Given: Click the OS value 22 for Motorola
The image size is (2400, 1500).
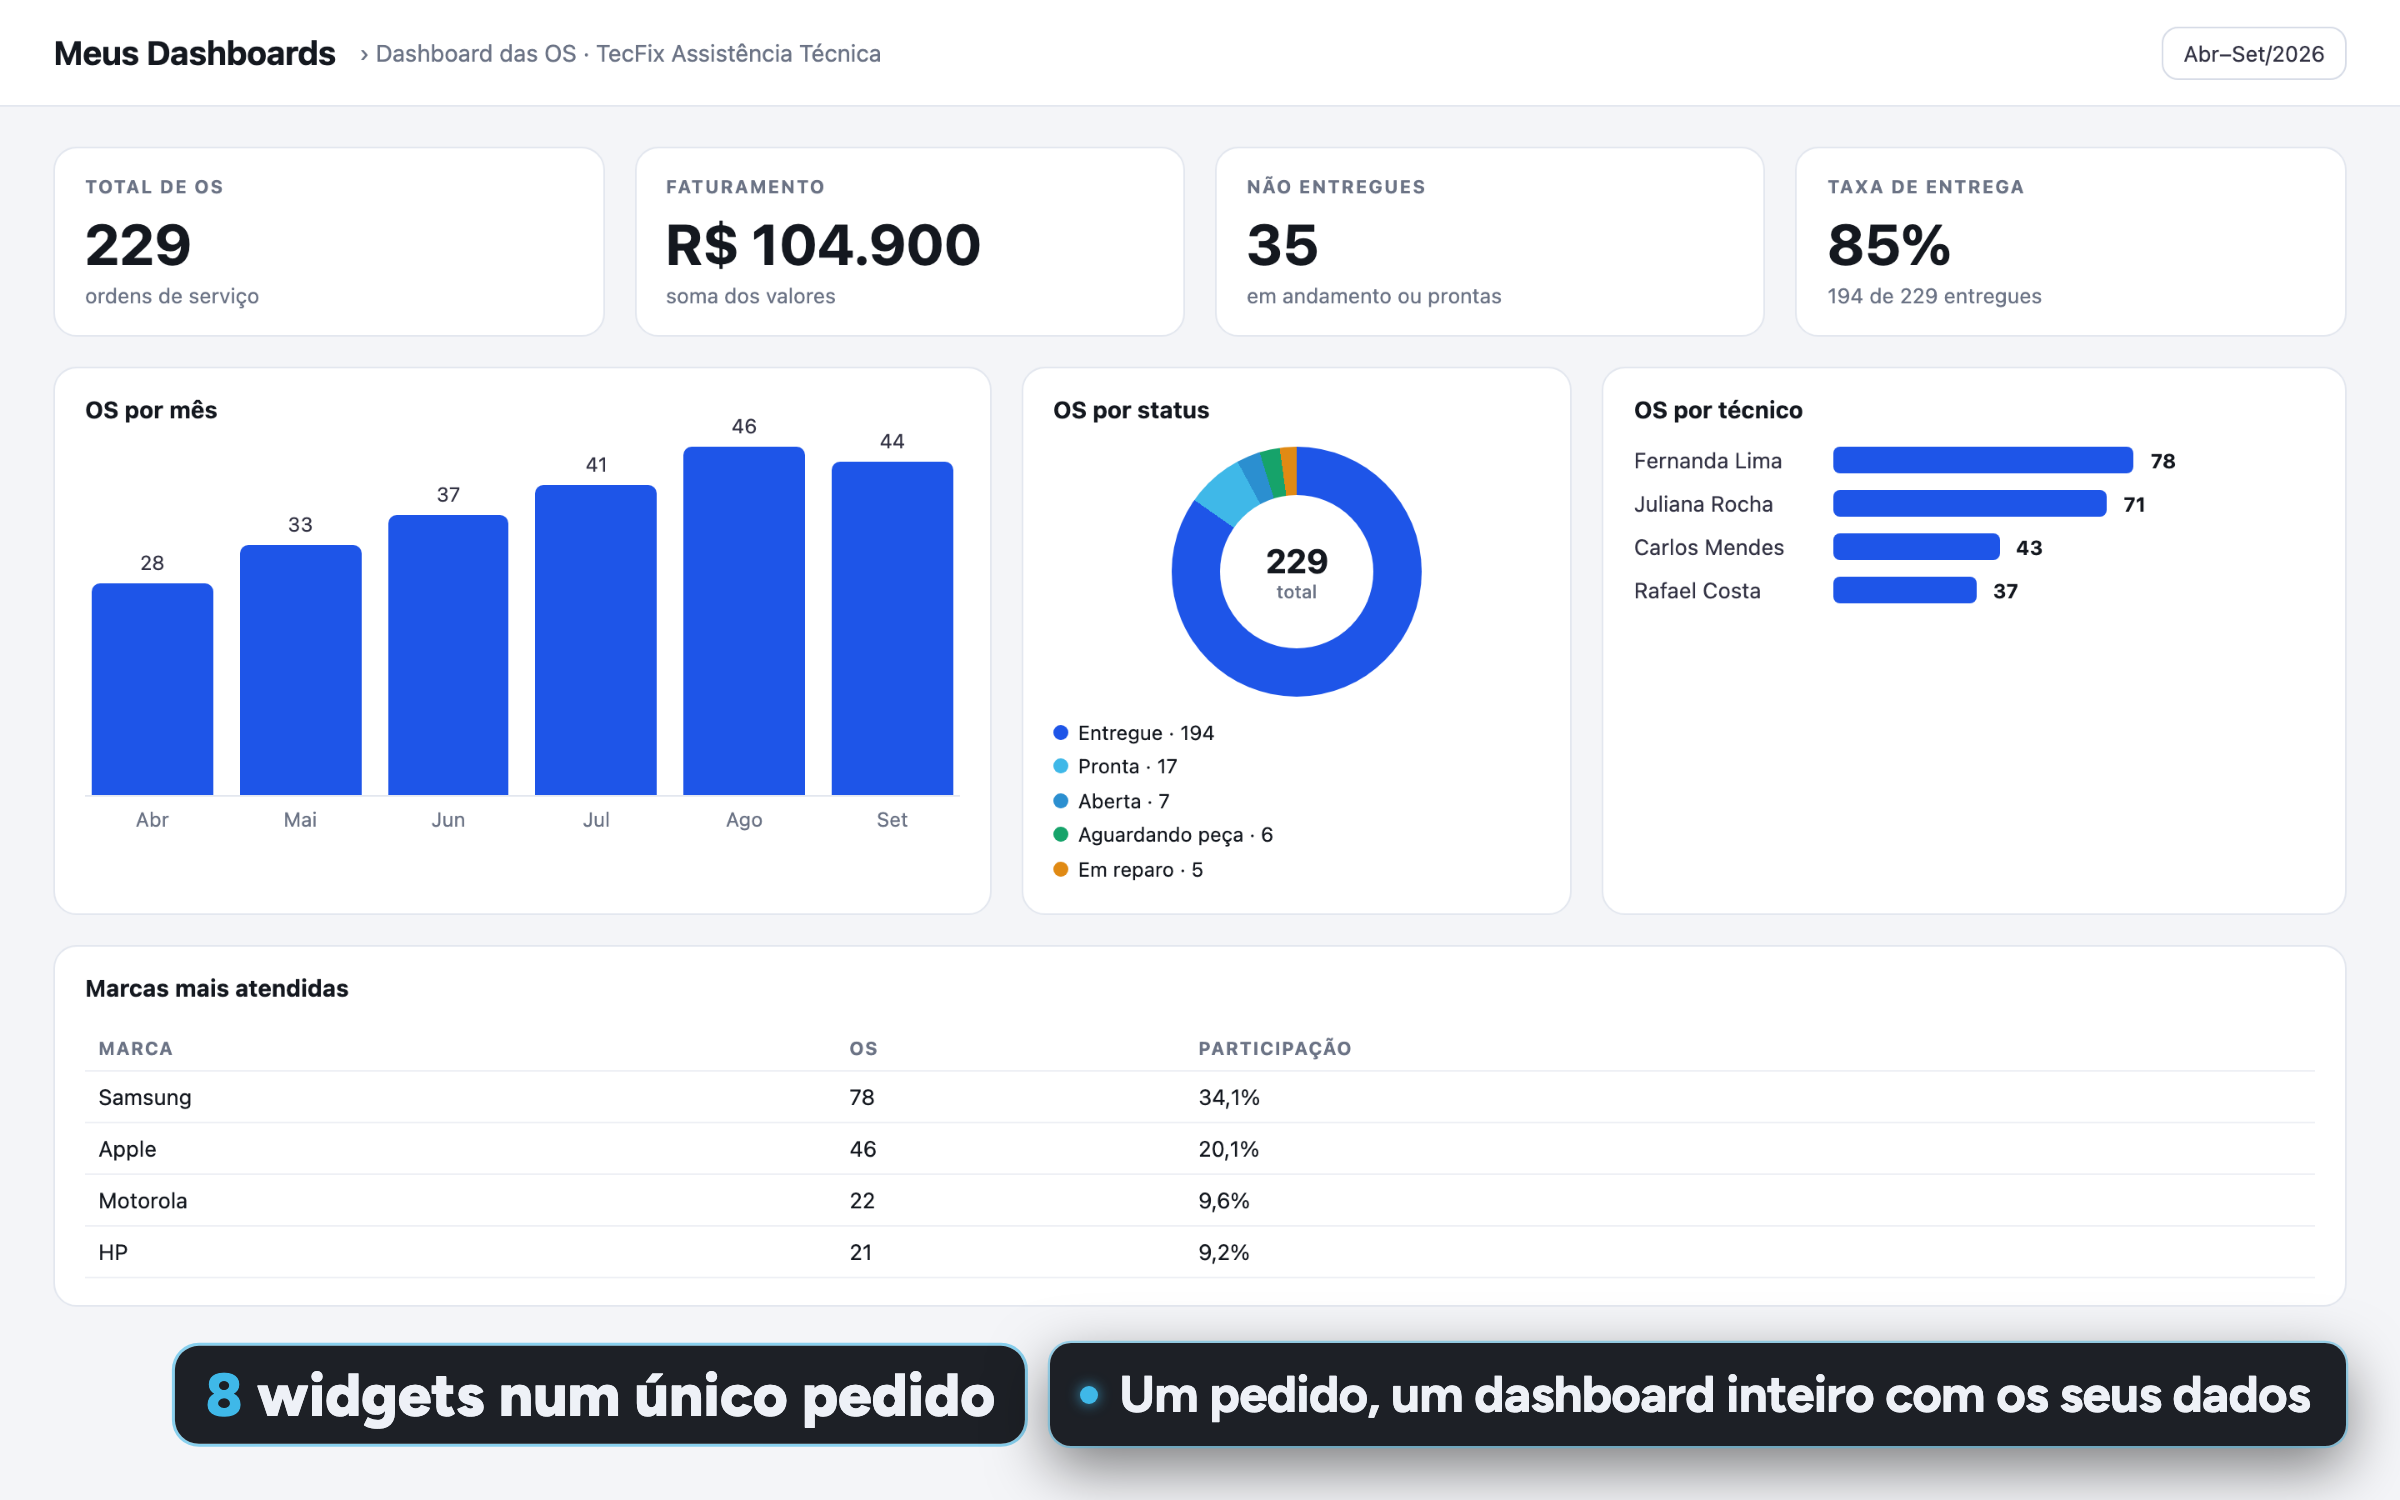Looking at the screenshot, I should pyautogui.click(x=862, y=1200).
